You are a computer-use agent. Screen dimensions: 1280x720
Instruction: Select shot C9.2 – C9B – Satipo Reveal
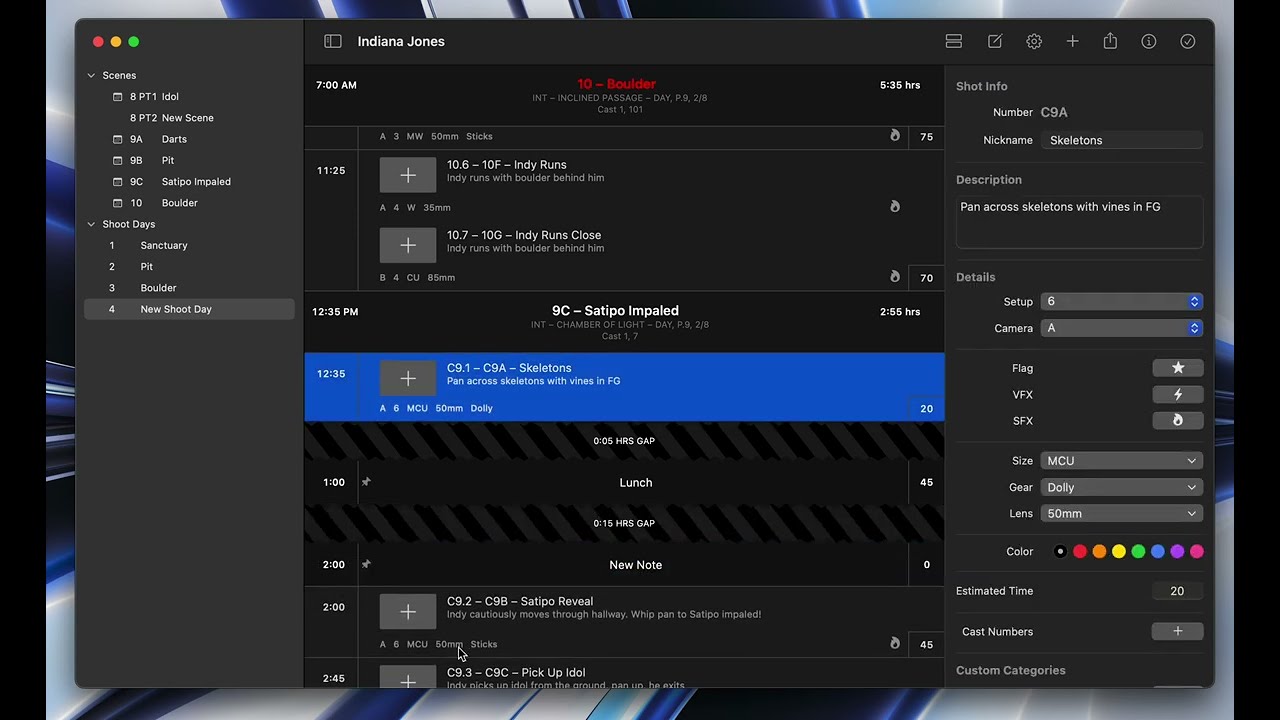point(624,622)
